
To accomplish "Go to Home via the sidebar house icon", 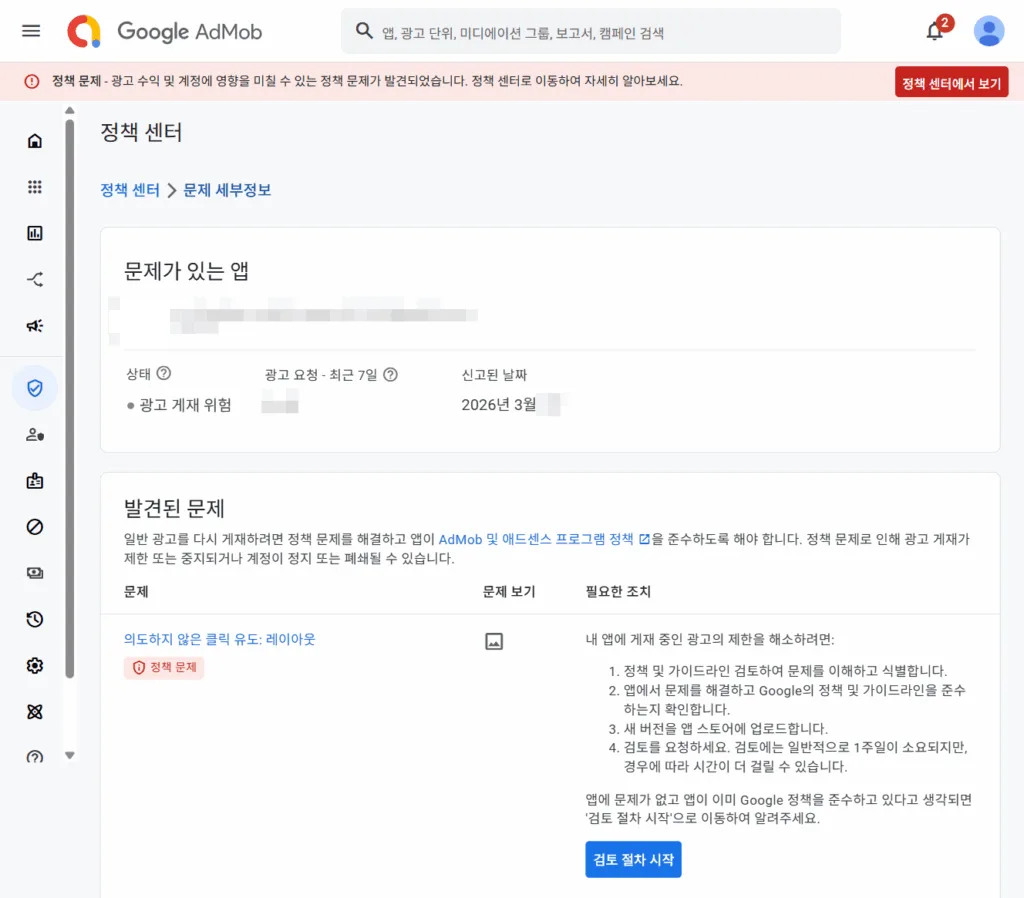I will (x=35, y=140).
